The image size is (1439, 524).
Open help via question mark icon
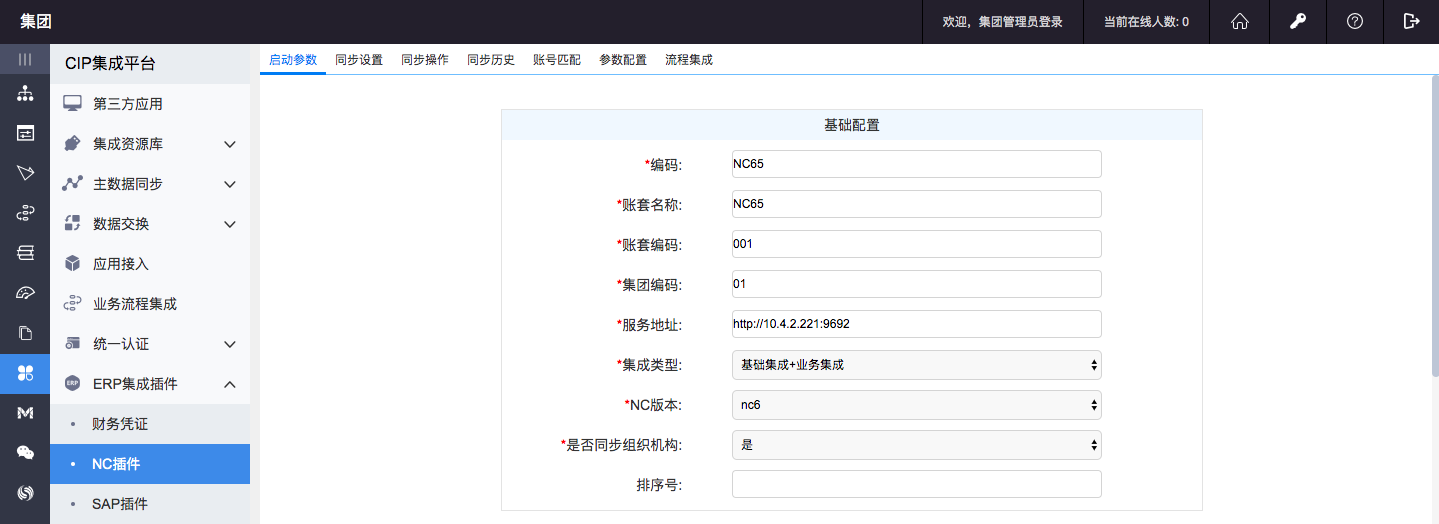click(1355, 21)
